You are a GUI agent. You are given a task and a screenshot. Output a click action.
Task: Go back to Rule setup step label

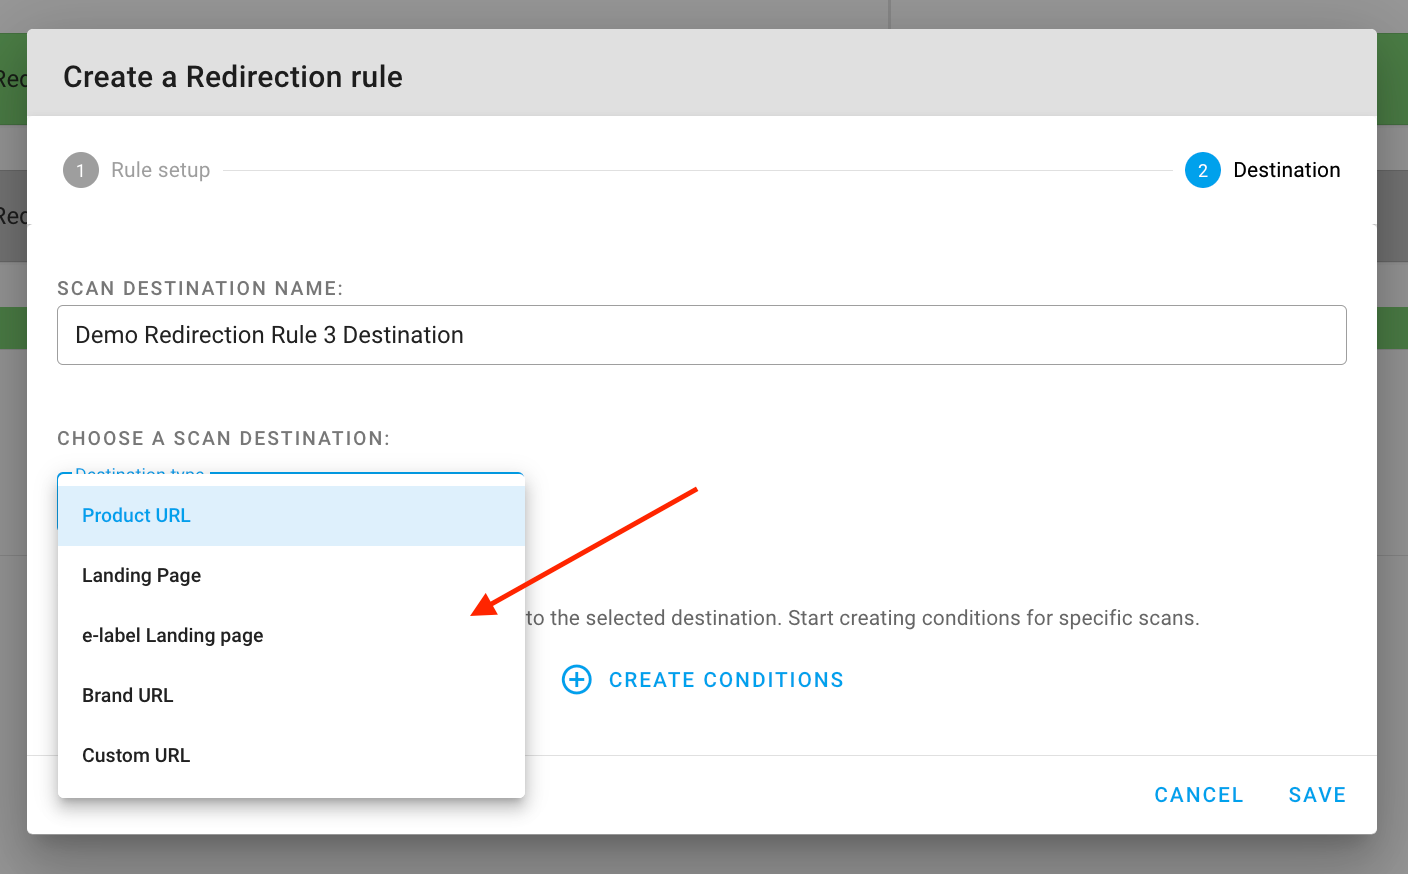click(160, 170)
